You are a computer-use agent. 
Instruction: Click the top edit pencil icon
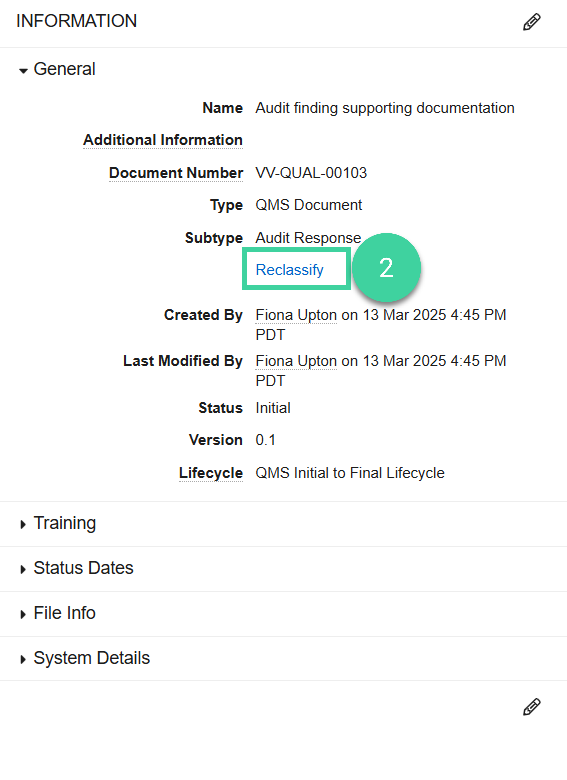(532, 22)
